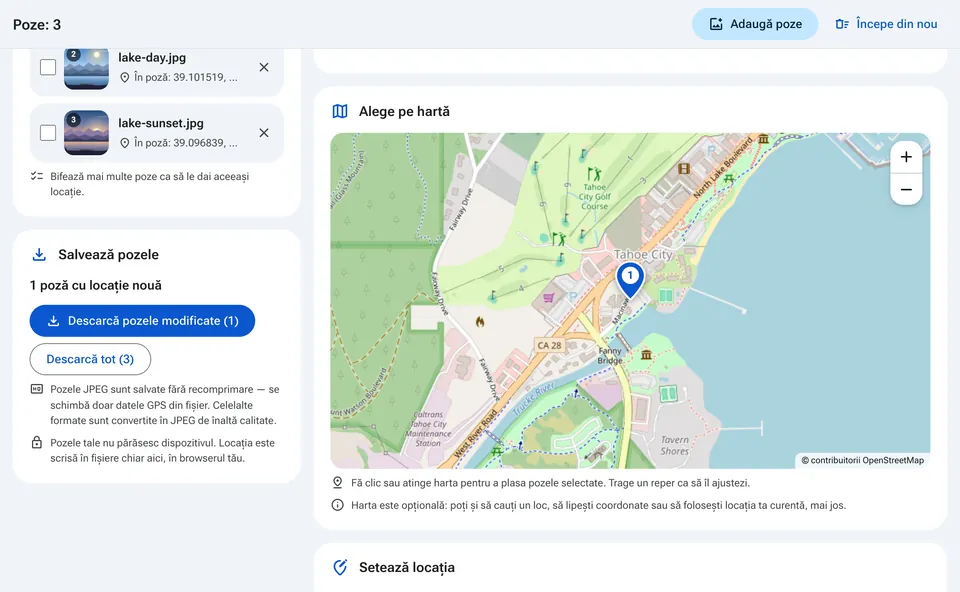
Task: Open the contribuitorii OpenStreetMap attribution link
Action: (x=863, y=460)
